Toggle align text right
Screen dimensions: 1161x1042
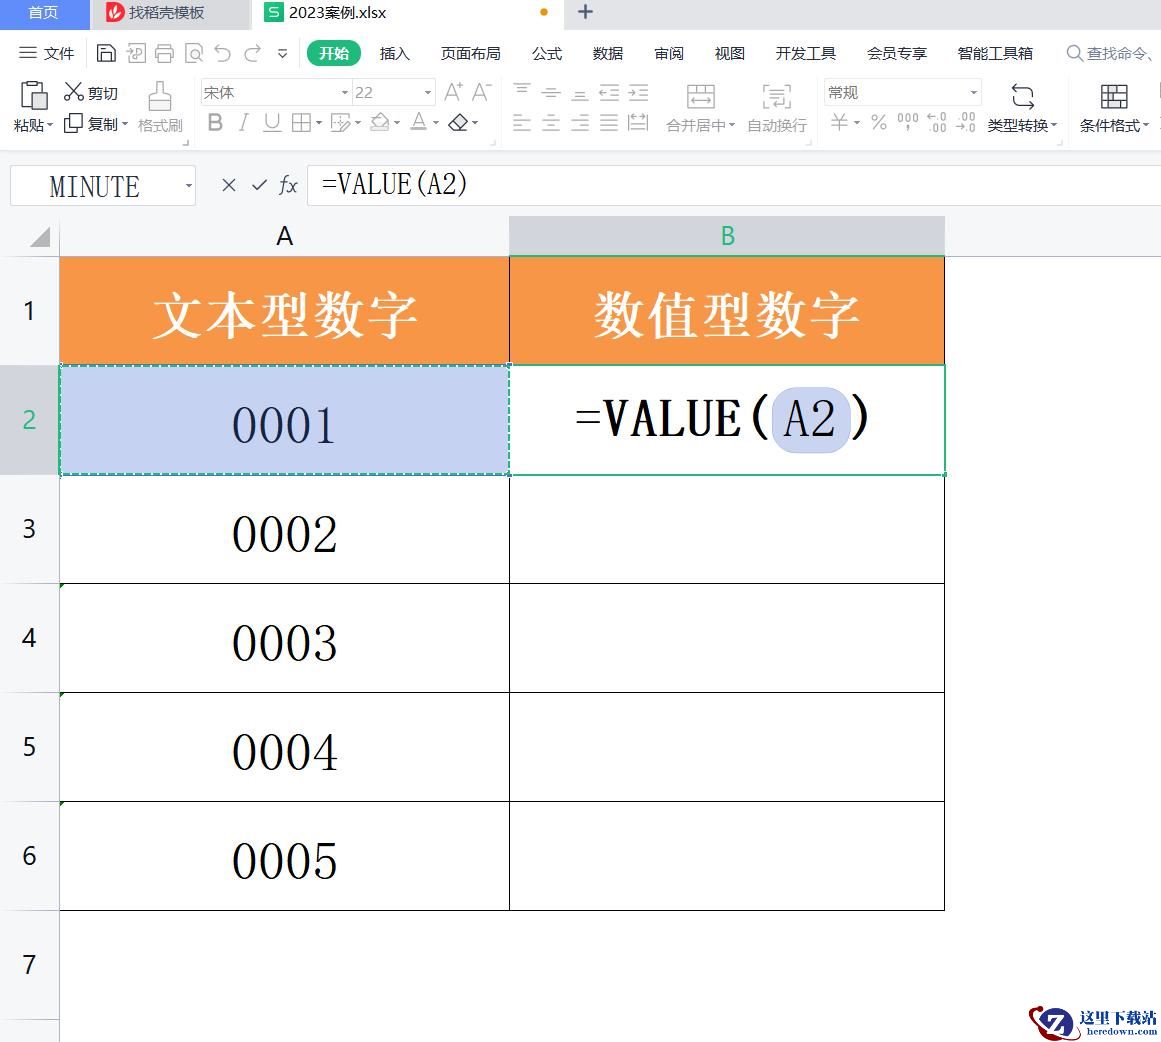pos(580,122)
